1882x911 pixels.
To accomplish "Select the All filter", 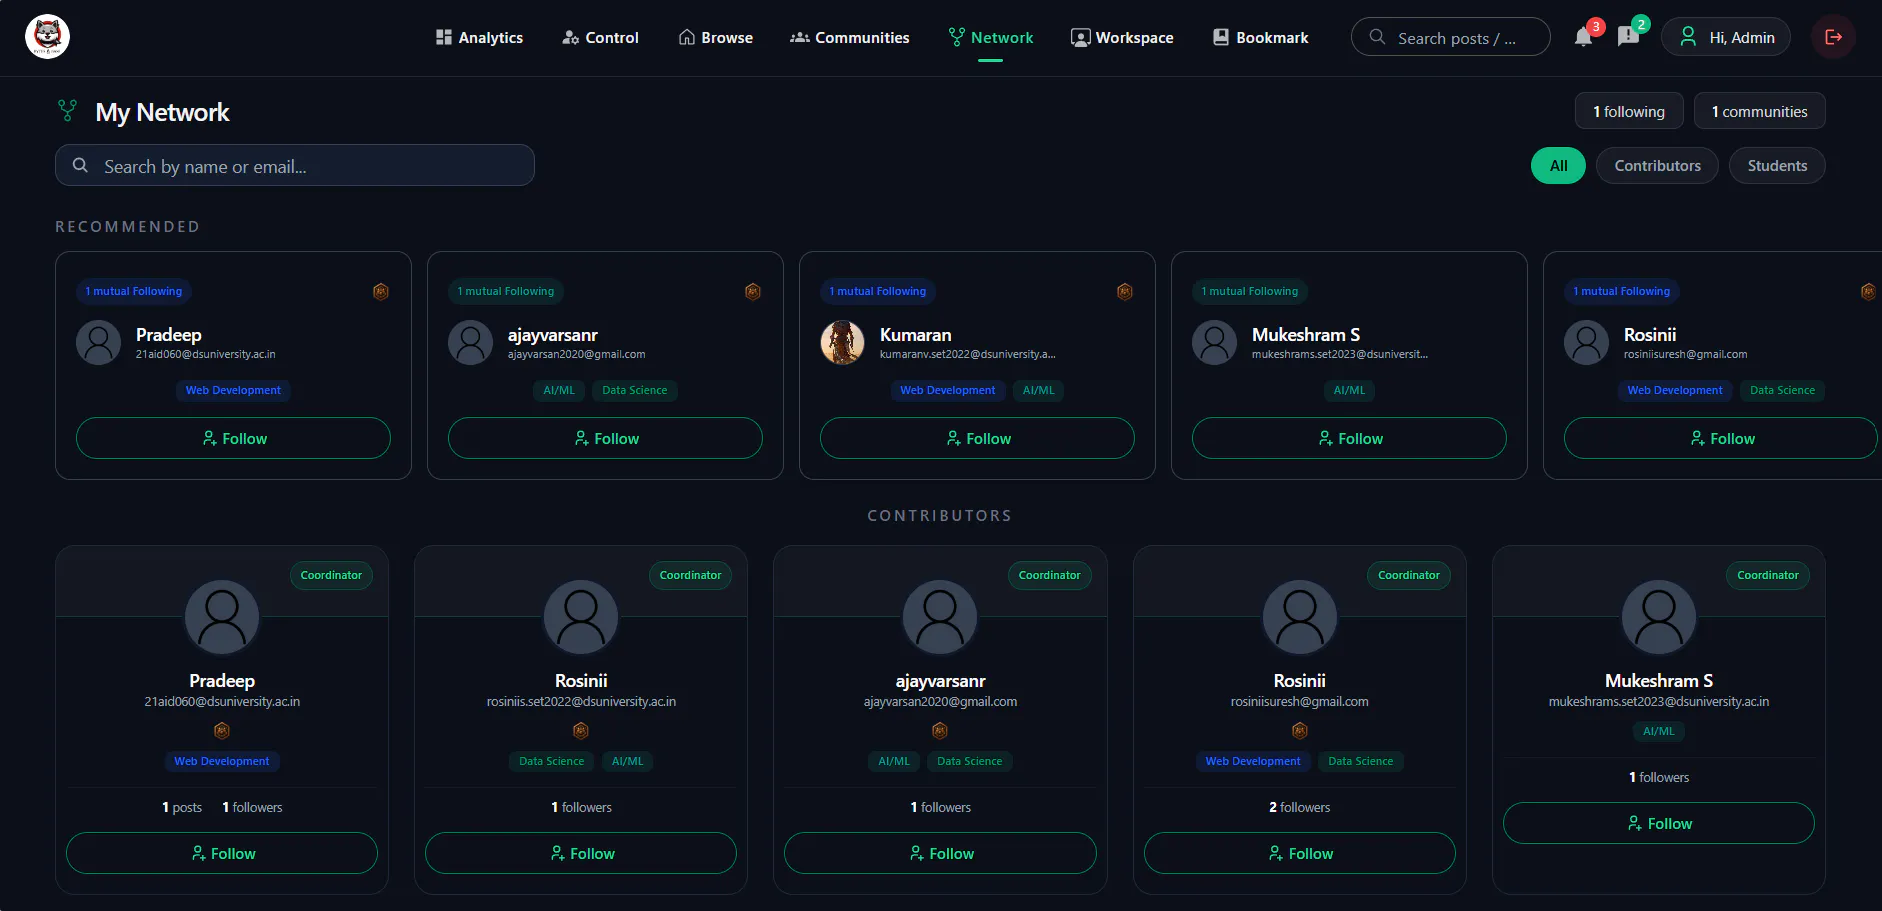I will coord(1558,166).
